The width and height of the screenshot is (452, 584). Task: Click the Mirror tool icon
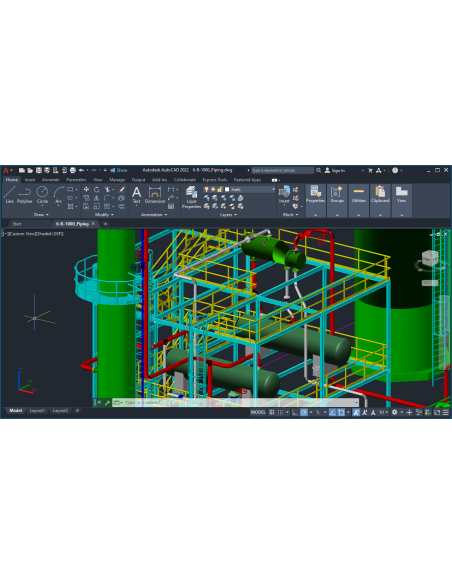97,198
